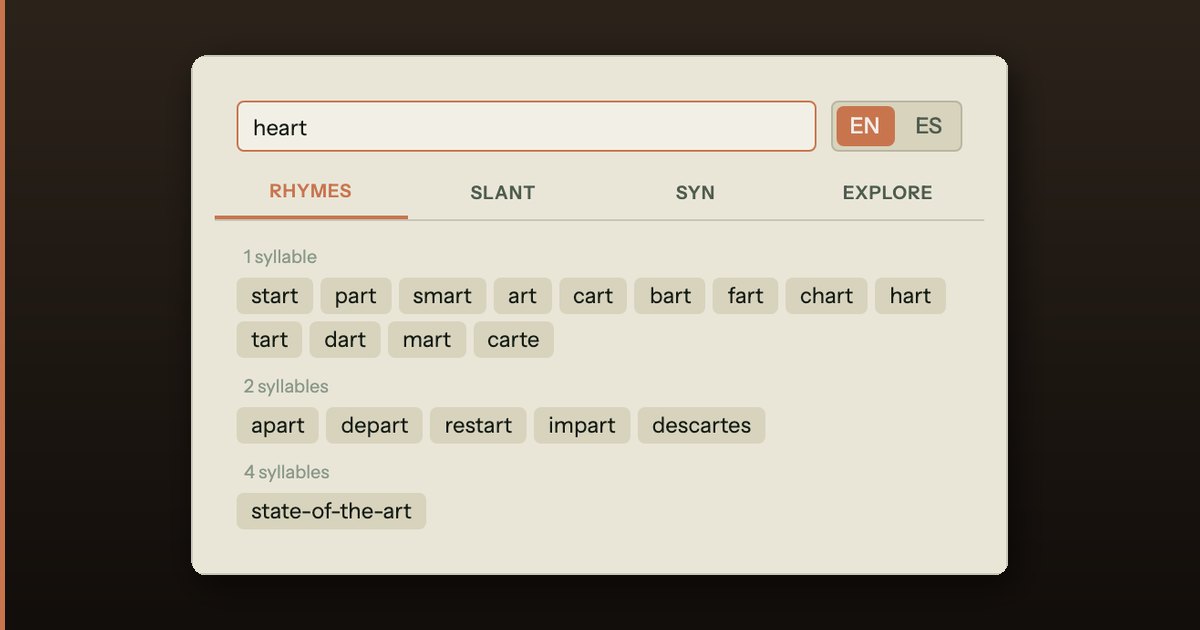Select the "chart" word chip
This screenshot has width=1200, height=630.
(x=826, y=296)
